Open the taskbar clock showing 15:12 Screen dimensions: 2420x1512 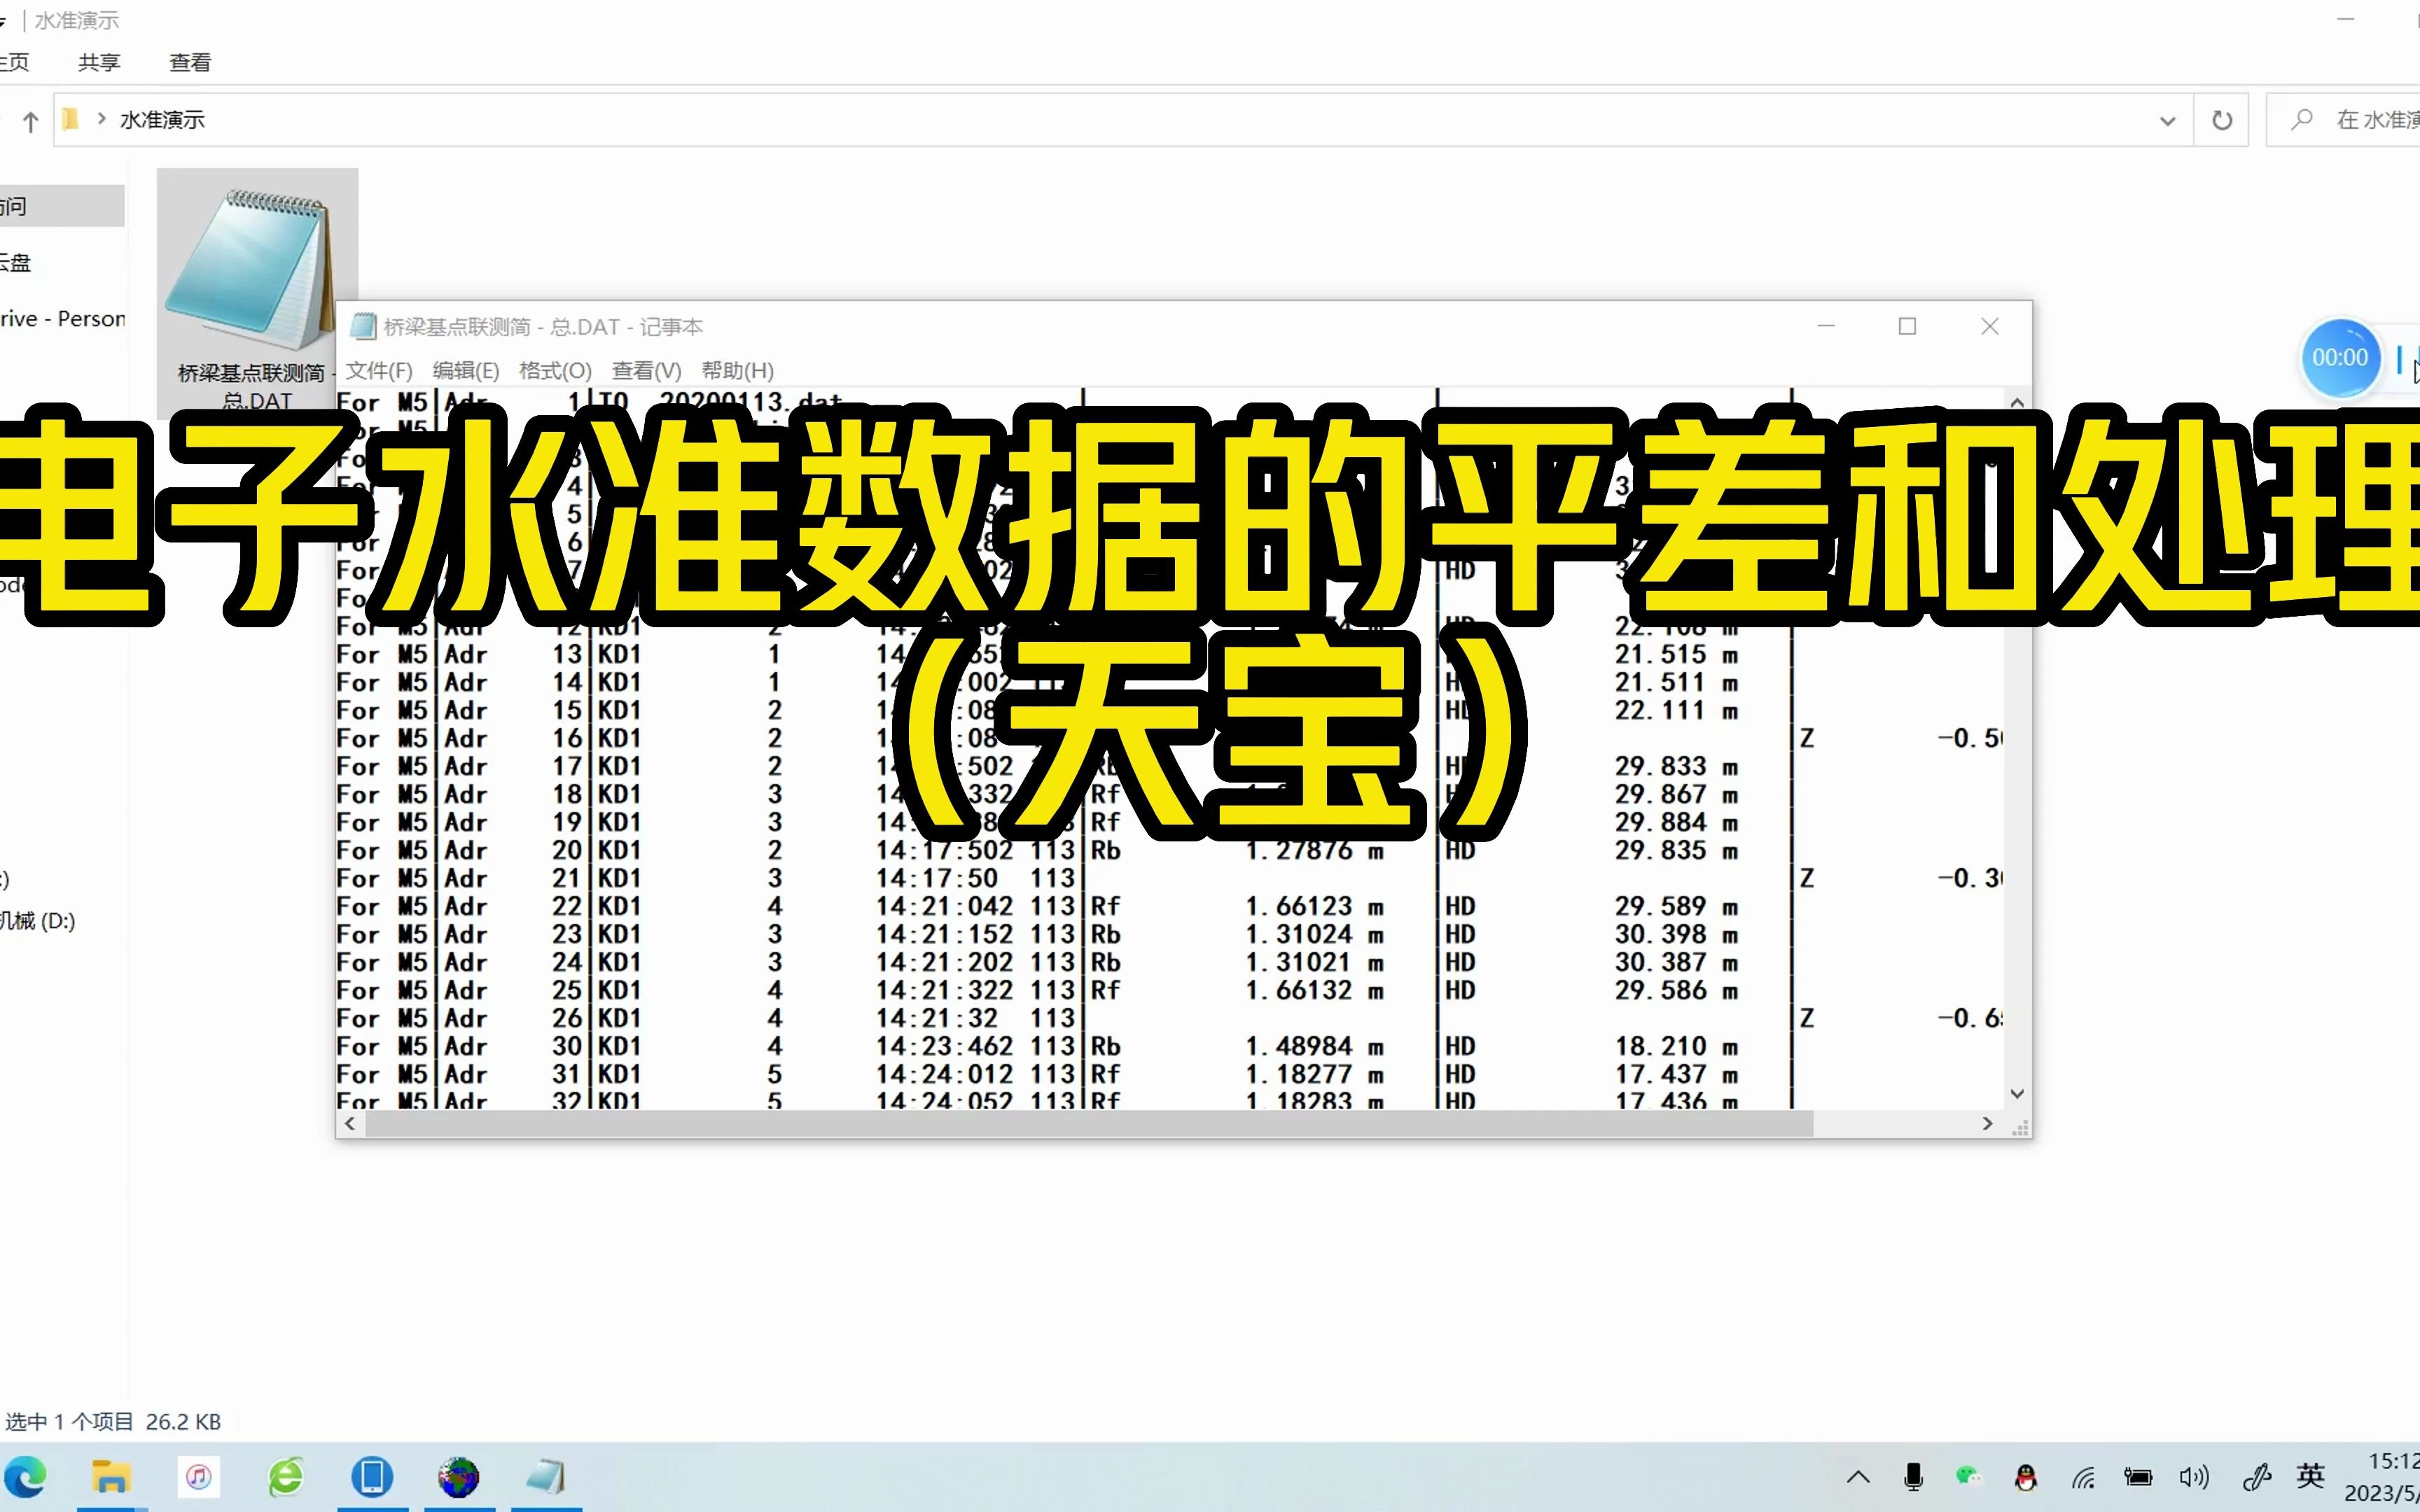(x=2383, y=1477)
